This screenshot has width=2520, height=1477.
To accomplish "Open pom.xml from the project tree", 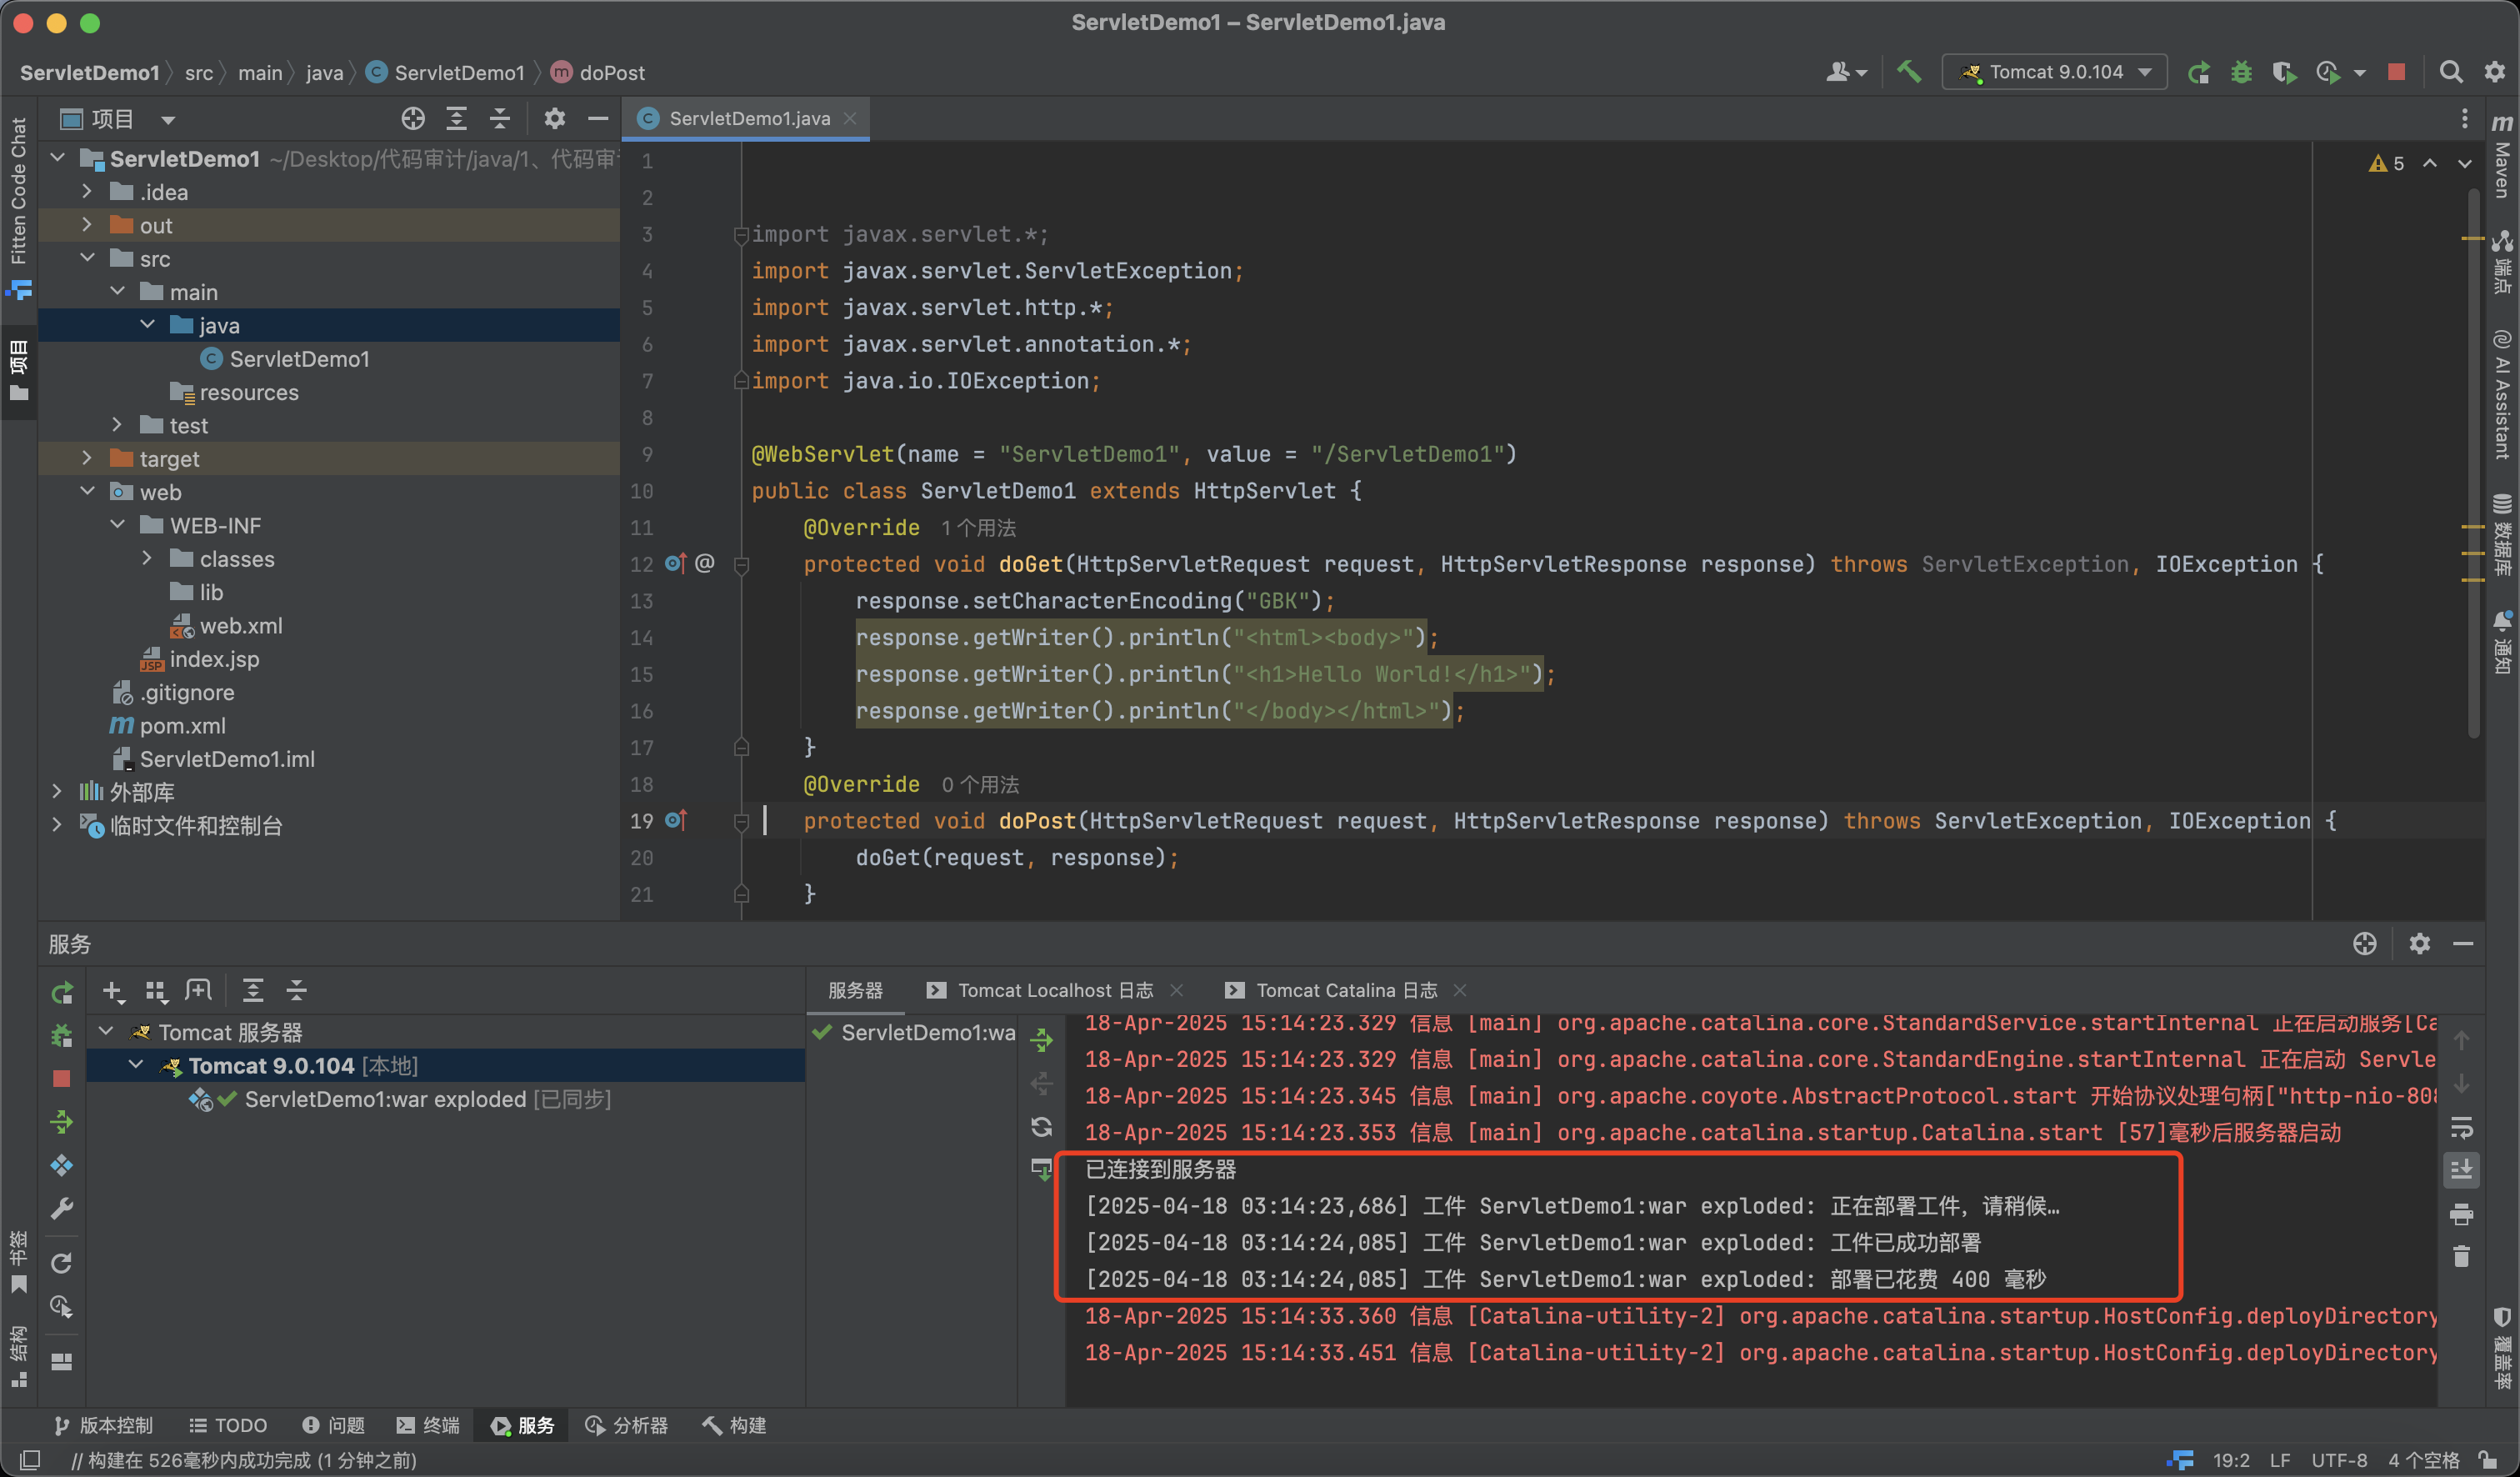I will (x=182, y=726).
